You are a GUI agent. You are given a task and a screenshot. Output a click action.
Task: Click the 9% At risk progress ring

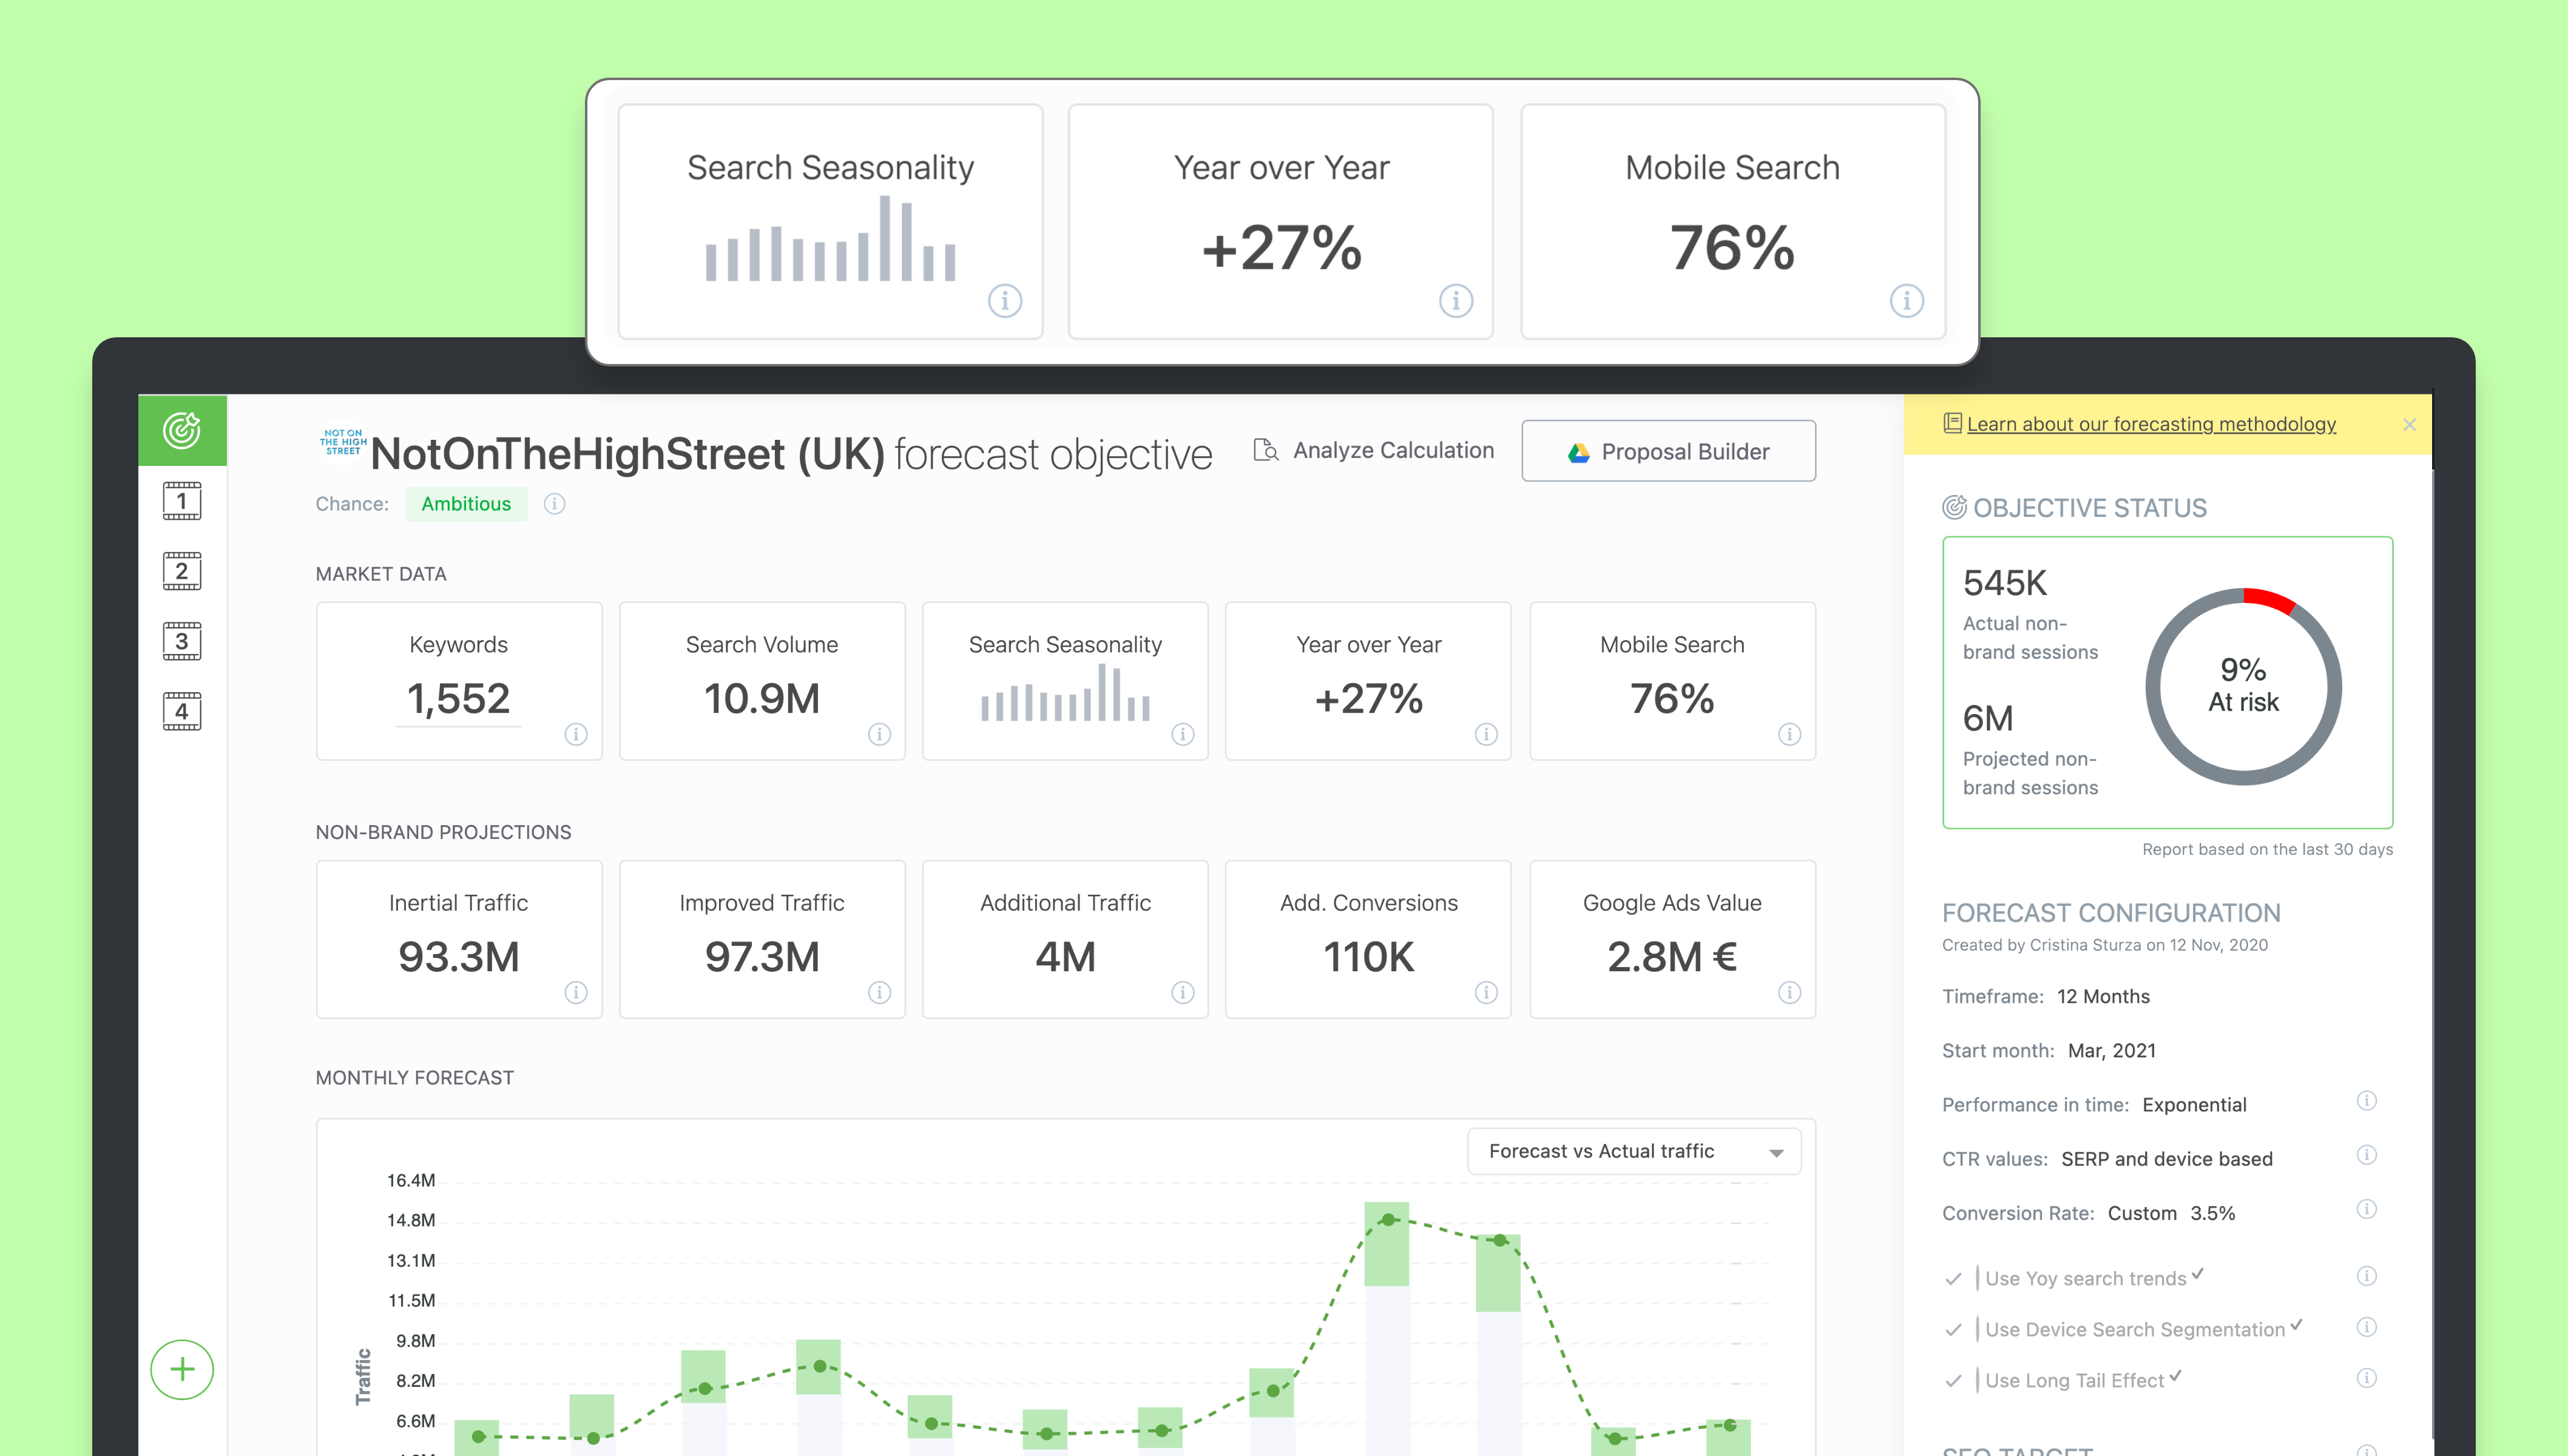coord(2243,686)
